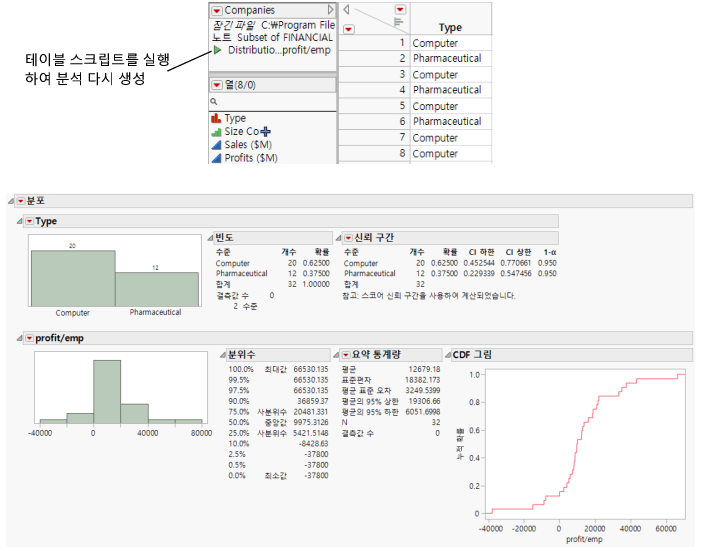This screenshot has height=551, width=706.
Task: Open the Companies table red triangle menu
Action: 217,10
